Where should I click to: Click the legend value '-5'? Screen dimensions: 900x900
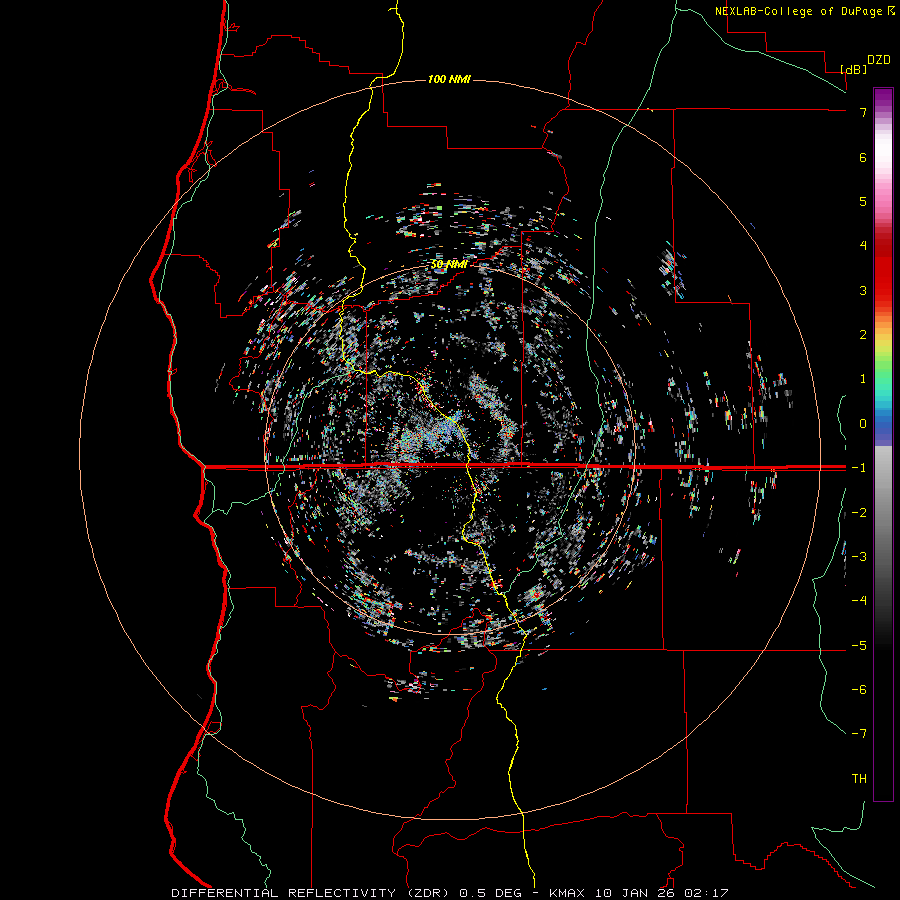tap(859, 645)
